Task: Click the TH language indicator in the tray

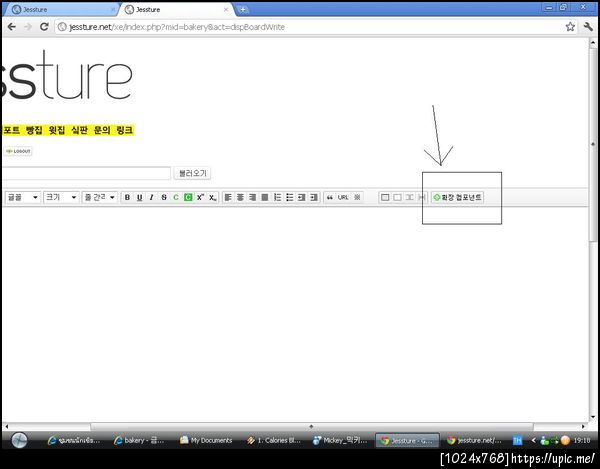Action: (517, 441)
